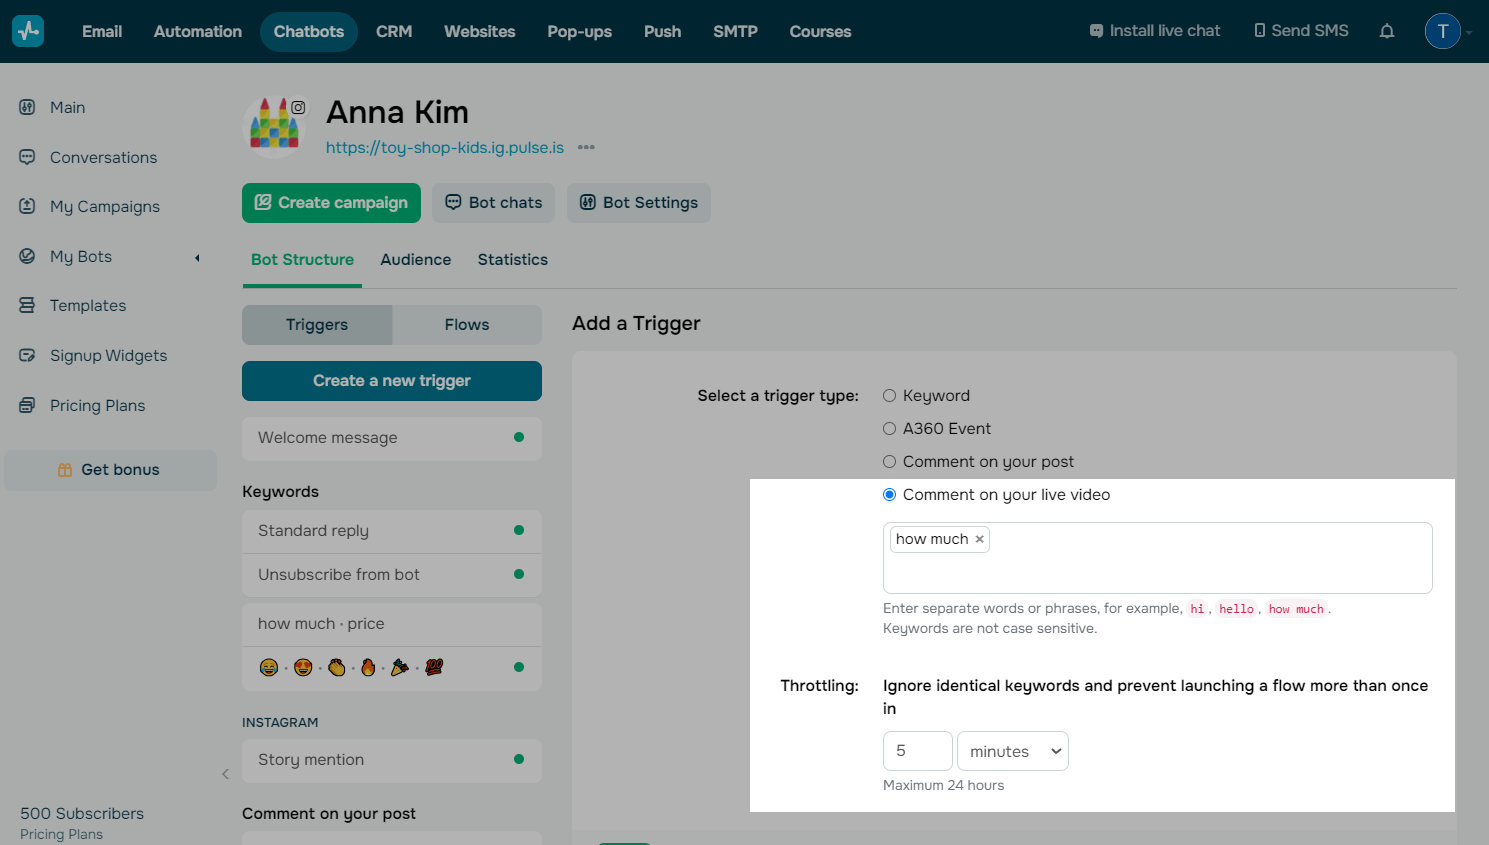Click the throttling number input field
This screenshot has width=1489, height=845.
point(917,751)
